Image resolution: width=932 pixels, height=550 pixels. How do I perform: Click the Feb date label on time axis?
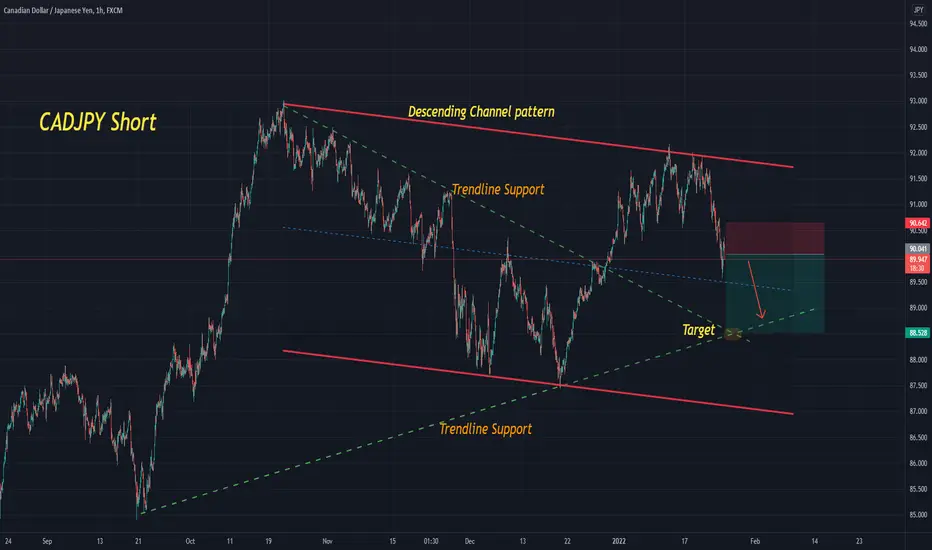pyautogui.click(x=755, y=541)
